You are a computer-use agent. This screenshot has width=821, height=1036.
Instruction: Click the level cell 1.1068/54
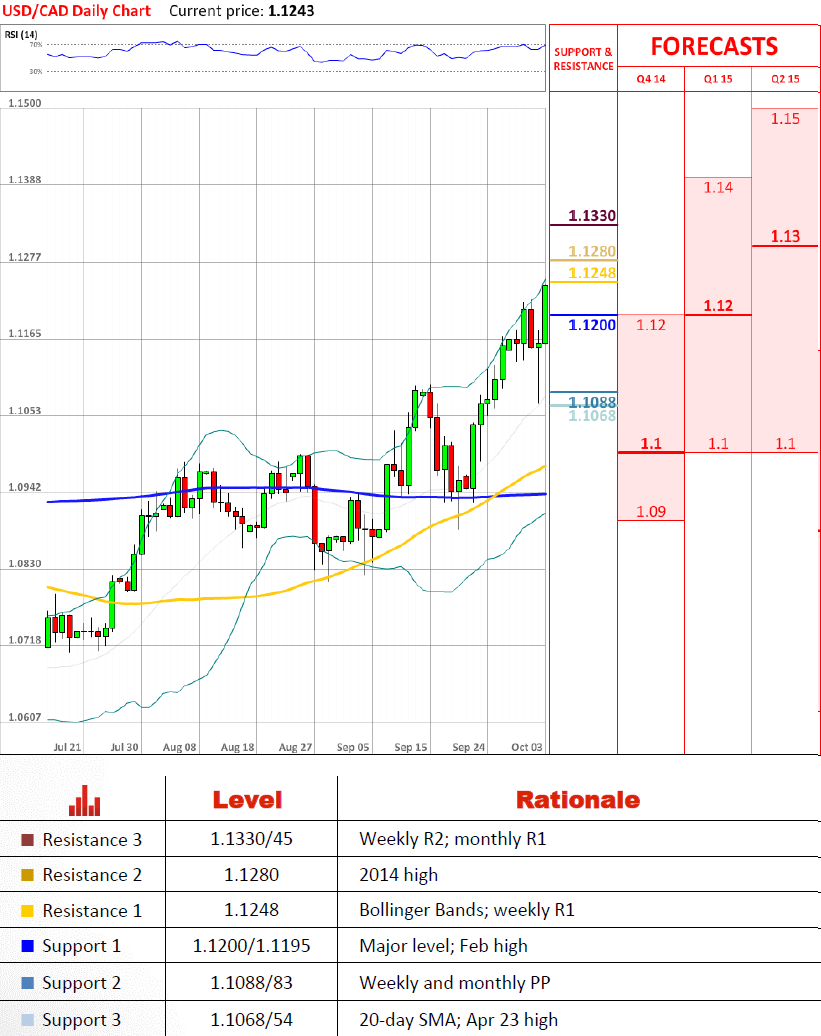pos(251,1019)
